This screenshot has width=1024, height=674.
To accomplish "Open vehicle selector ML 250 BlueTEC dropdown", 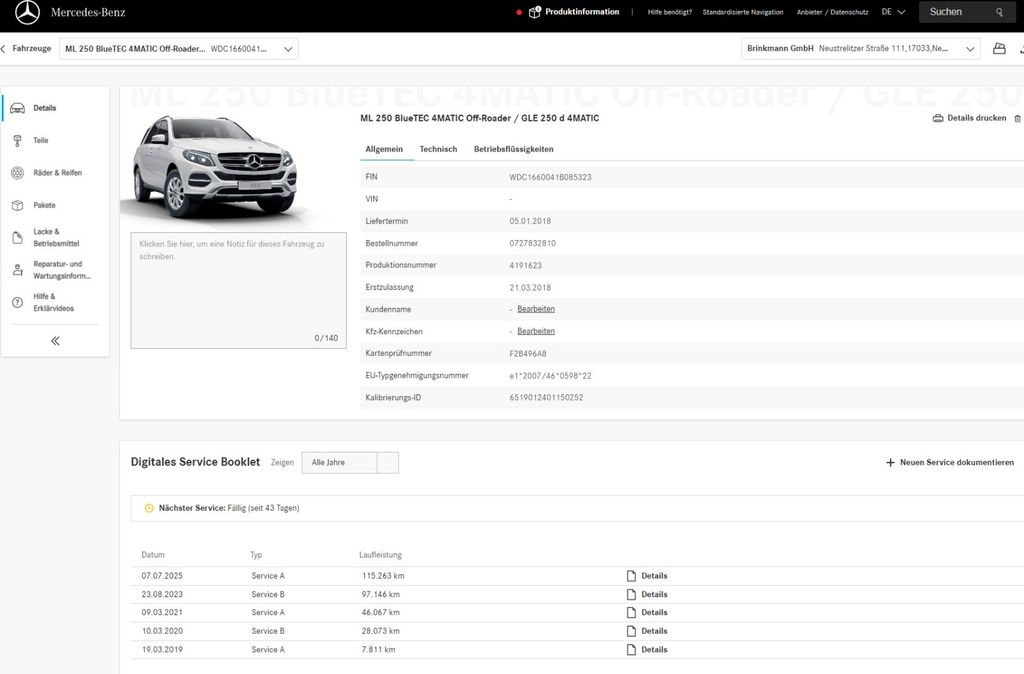I will click(179, 49).
